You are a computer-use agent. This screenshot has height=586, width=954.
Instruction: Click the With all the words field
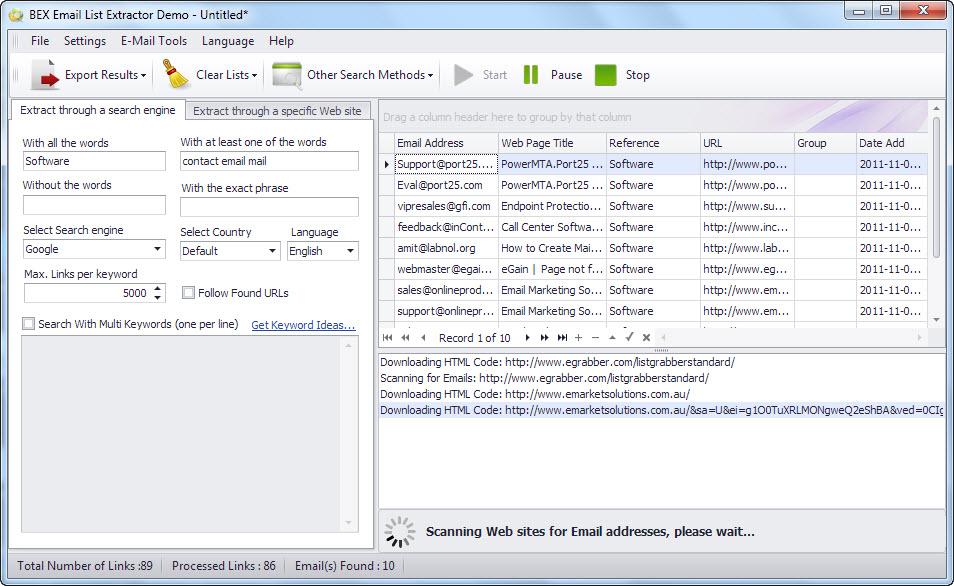point(94,161)
